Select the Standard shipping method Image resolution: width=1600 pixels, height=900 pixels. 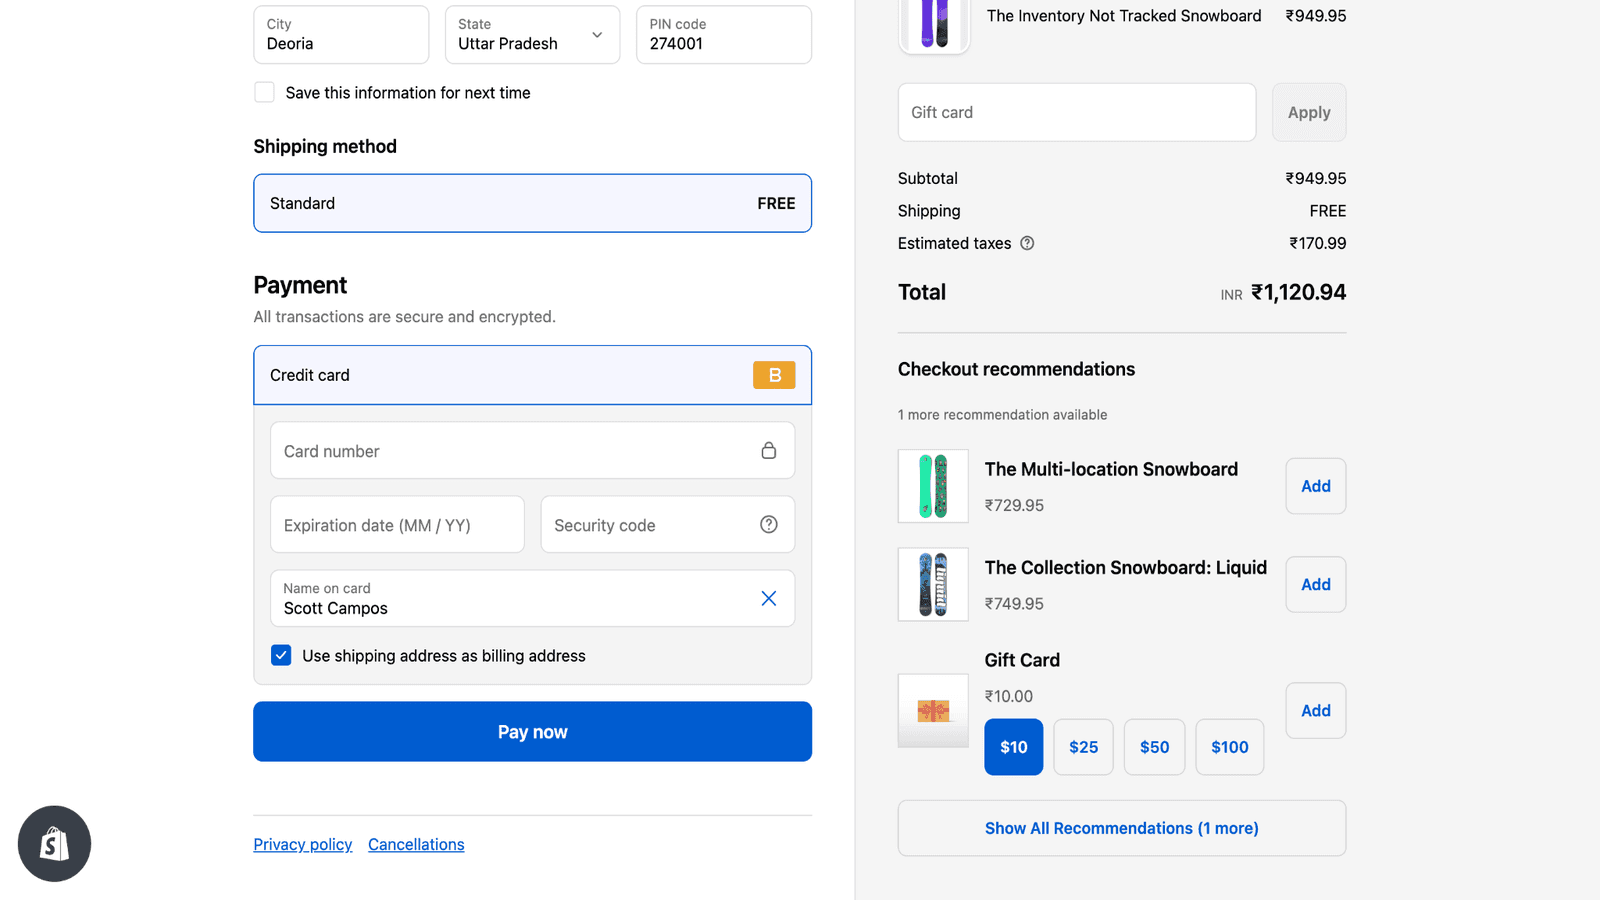pyautogui.click(x=532, y=203)
